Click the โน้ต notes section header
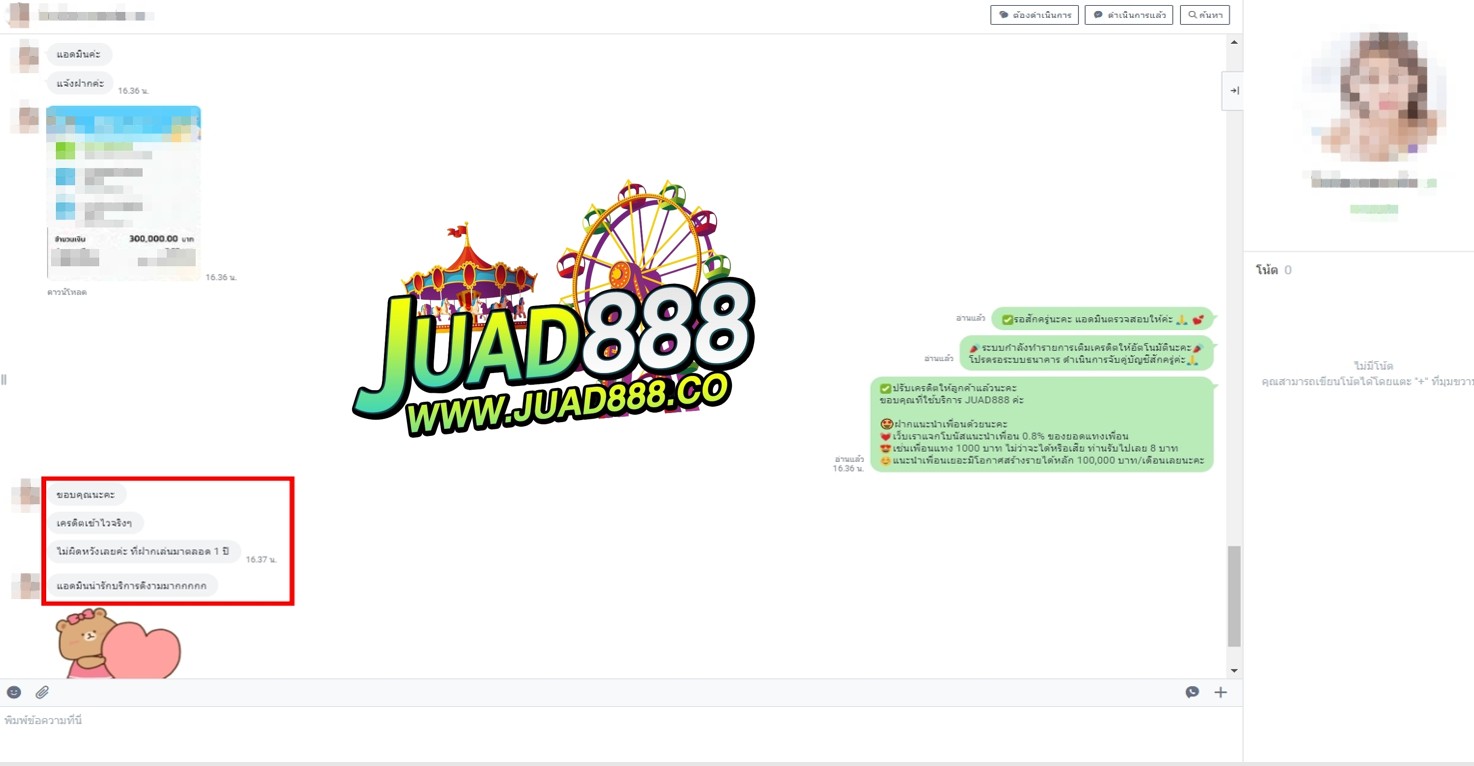 pyautogui.click(x=1267, y=270)
